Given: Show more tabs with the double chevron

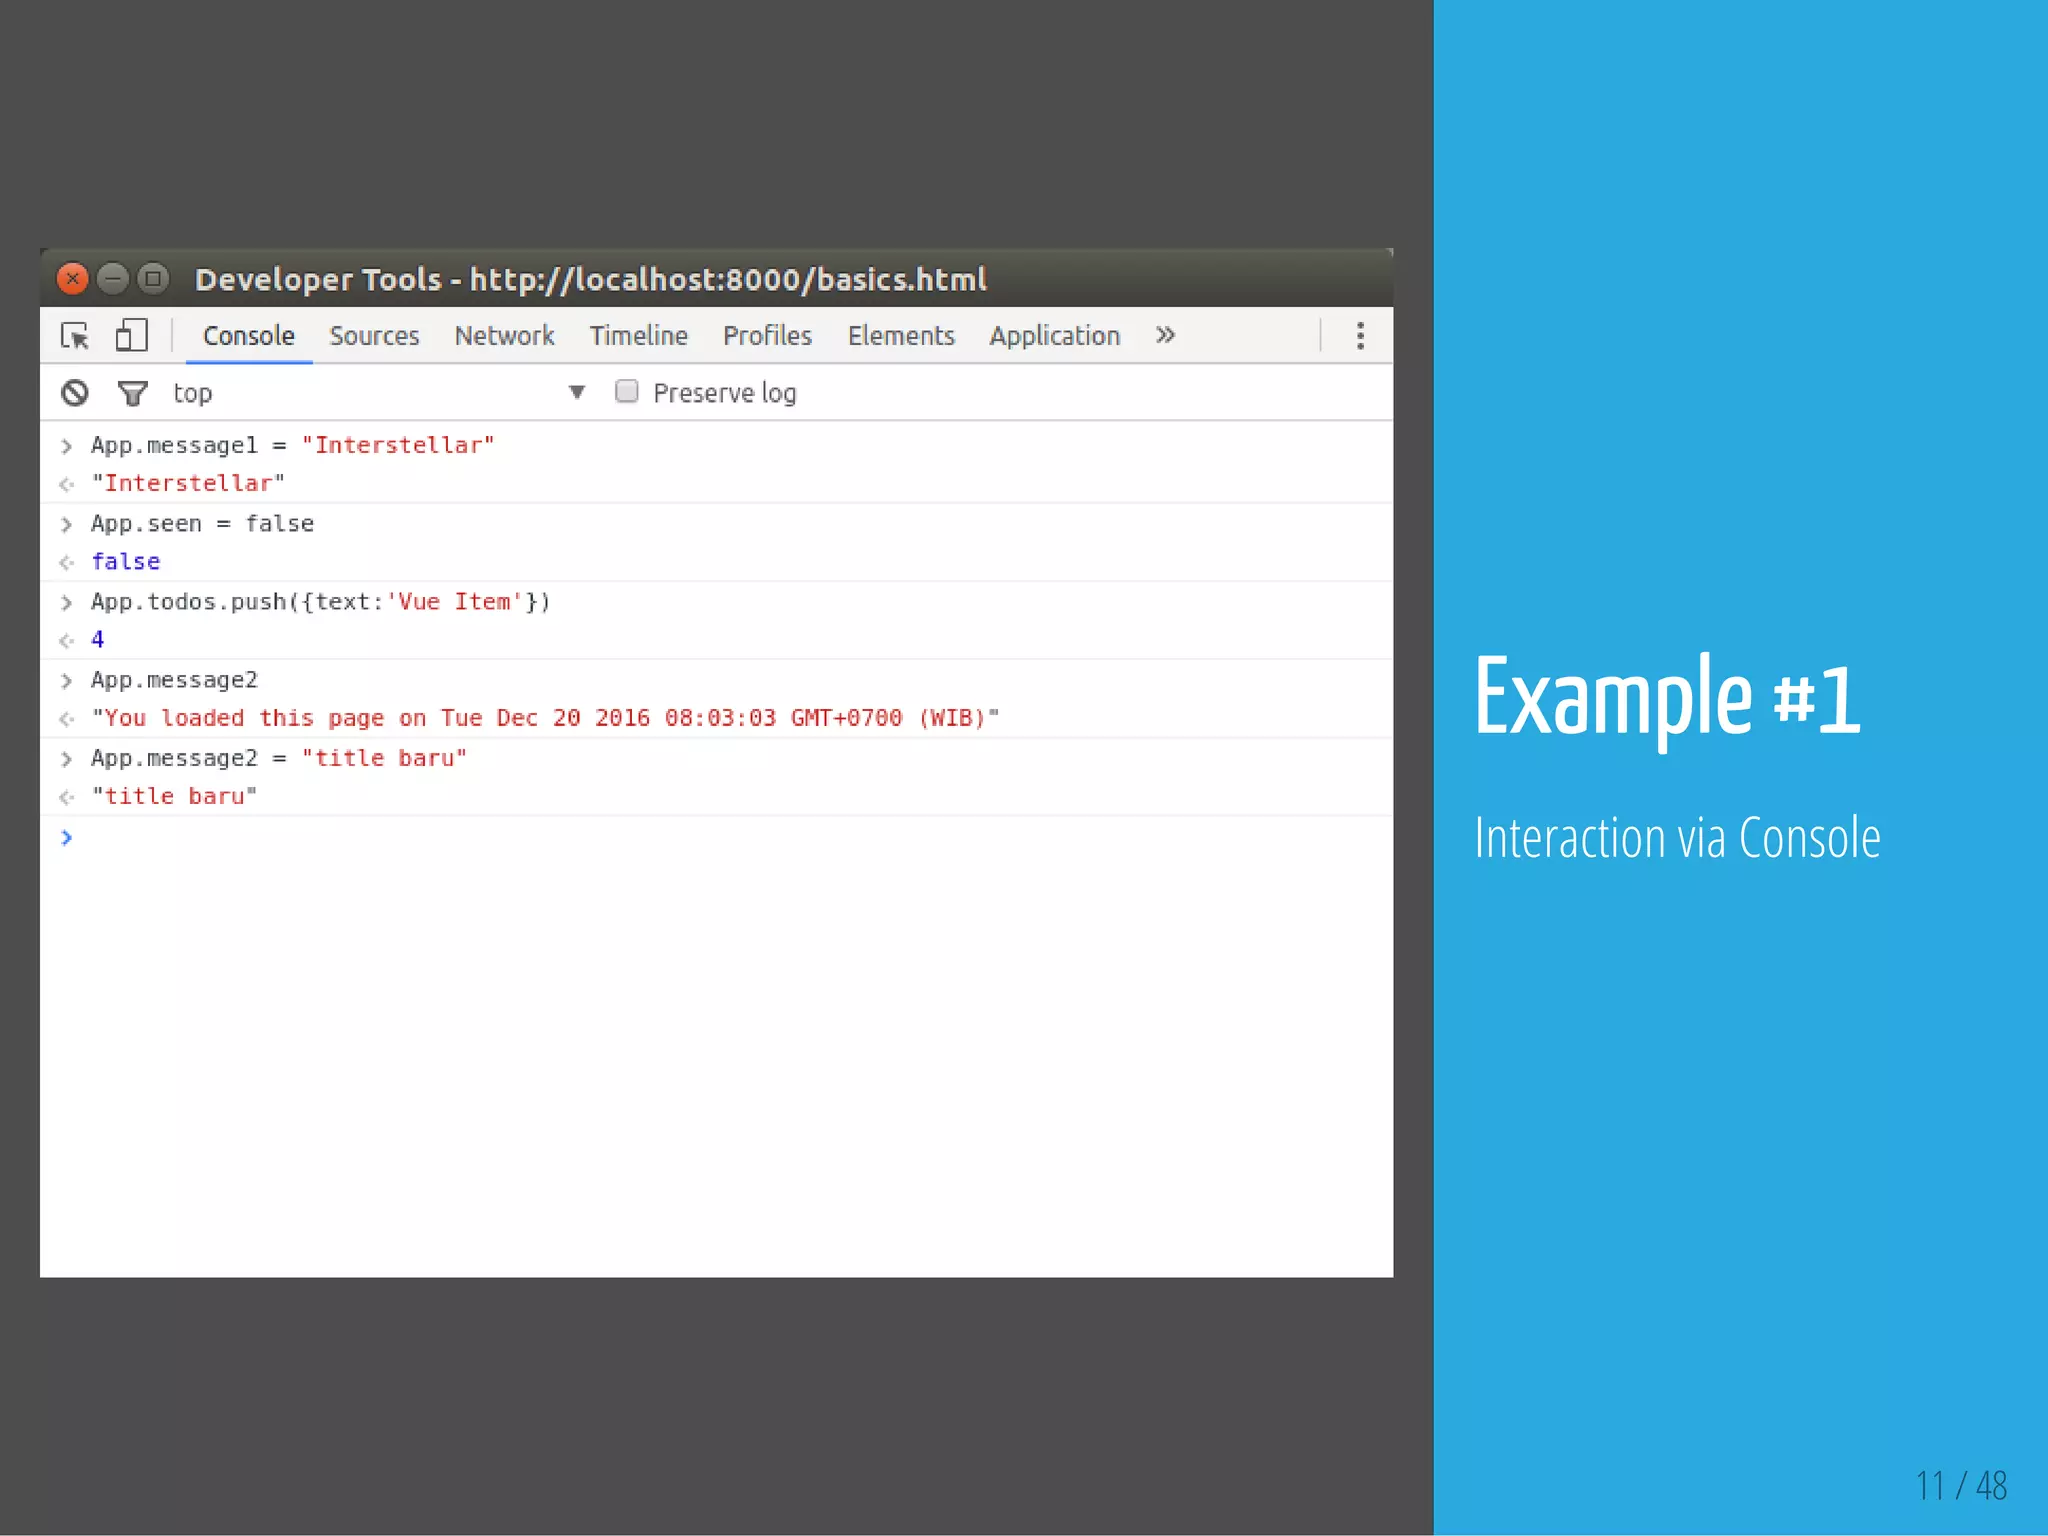Looking at the screenshot, I should (x=1165, y=336).
